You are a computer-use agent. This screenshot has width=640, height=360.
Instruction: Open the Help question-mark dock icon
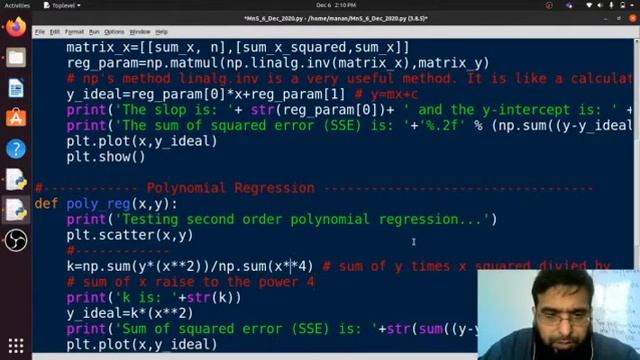pyautogui.click(x=16, y=149)
